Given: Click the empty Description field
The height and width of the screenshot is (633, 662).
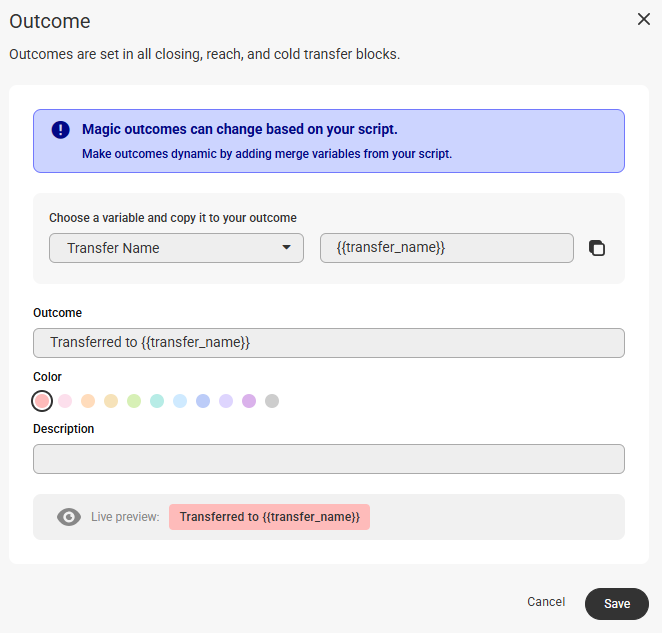Looking at the screenshot, I should click(x=329, y=459).
